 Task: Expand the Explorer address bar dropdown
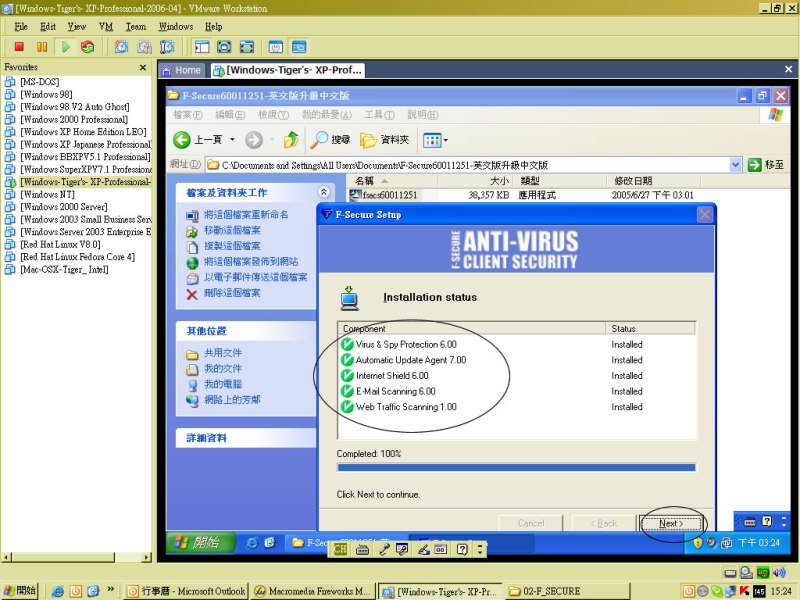click(x=735, y=165)
